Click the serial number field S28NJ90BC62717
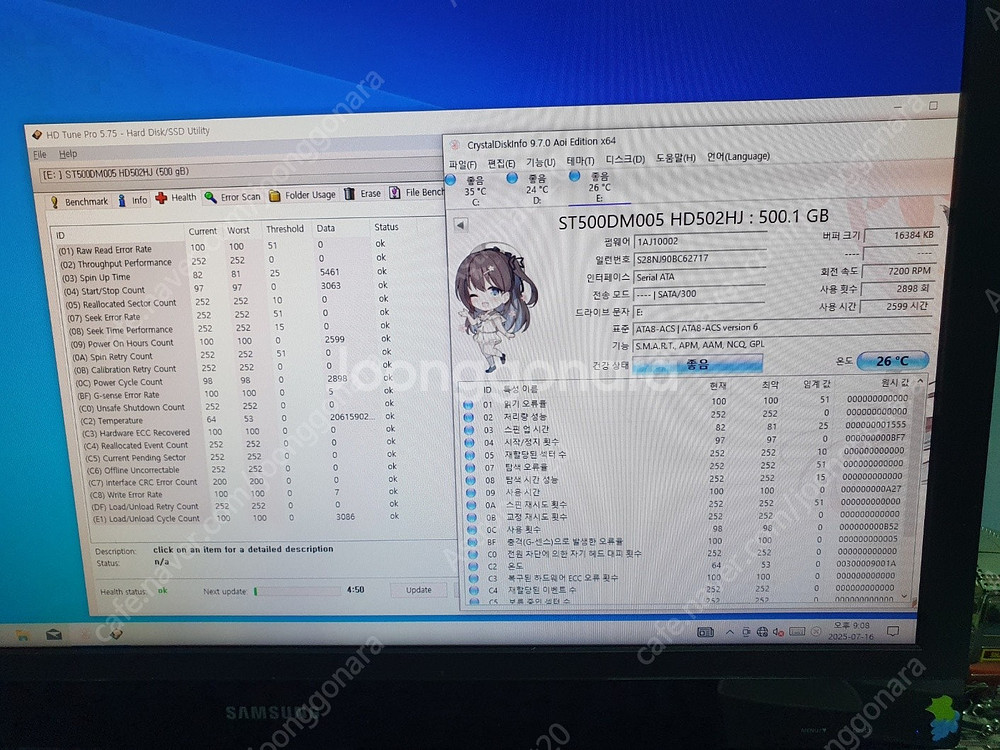The image size is (1000, 750). [x=700, y=259]
